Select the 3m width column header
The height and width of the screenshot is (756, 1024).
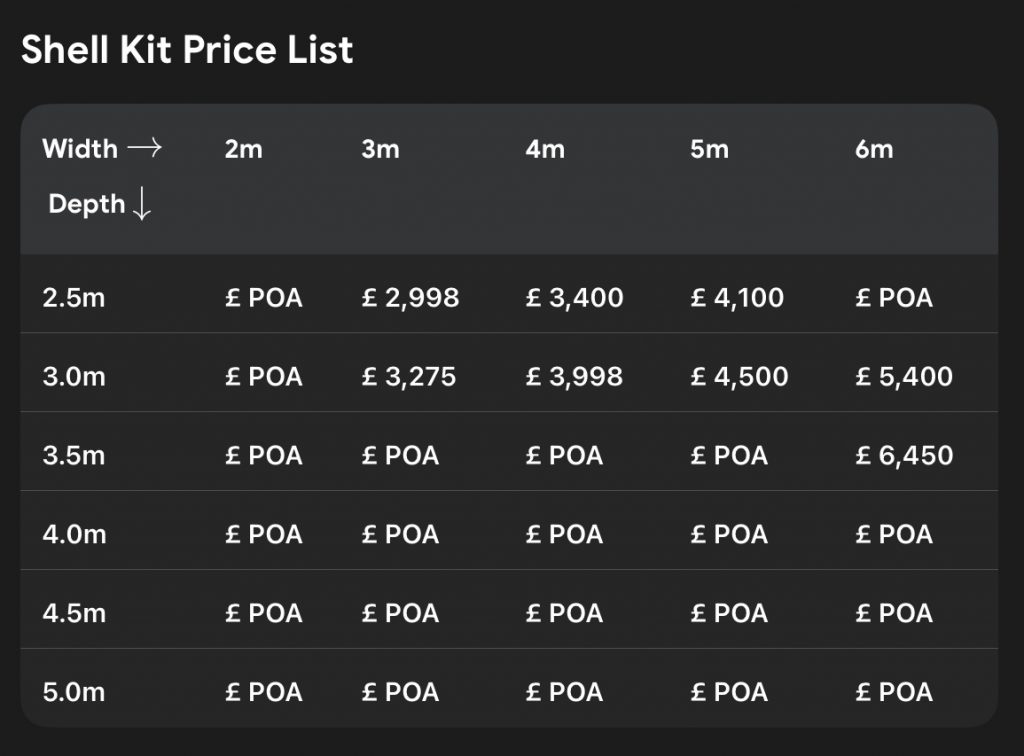380,149
